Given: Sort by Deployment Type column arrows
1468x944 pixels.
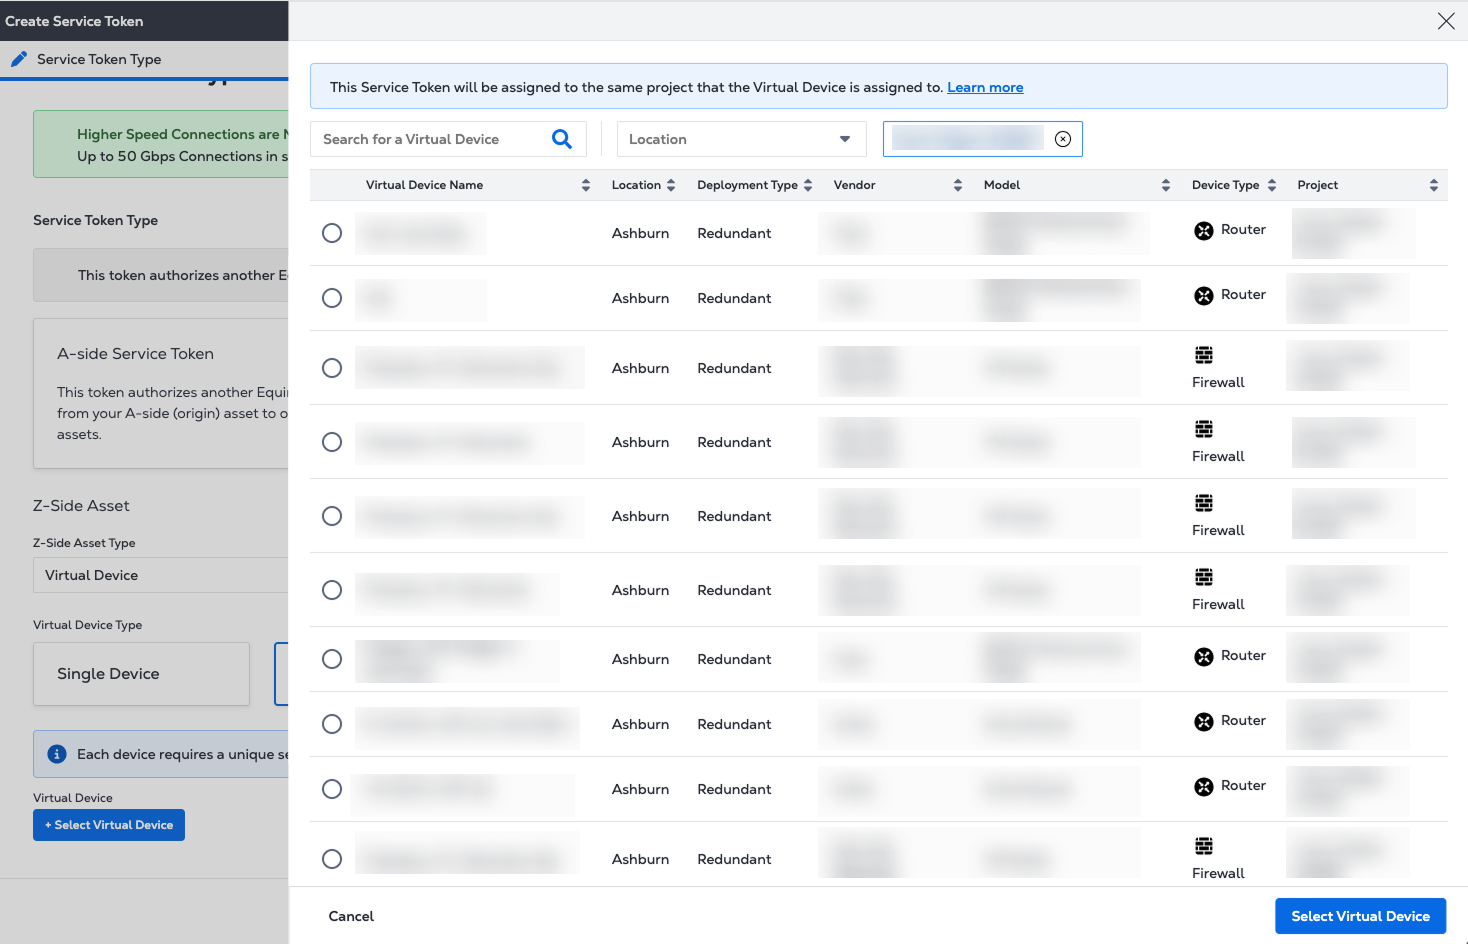Looking at the screenshot, I should pyautogui.click(x=808, y=185).
